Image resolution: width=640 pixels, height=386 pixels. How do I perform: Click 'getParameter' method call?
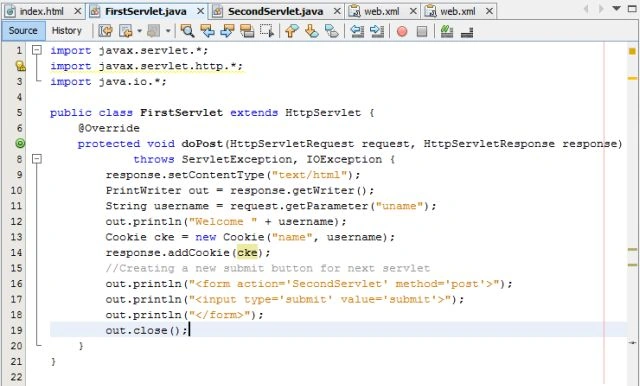coord(327,206)
